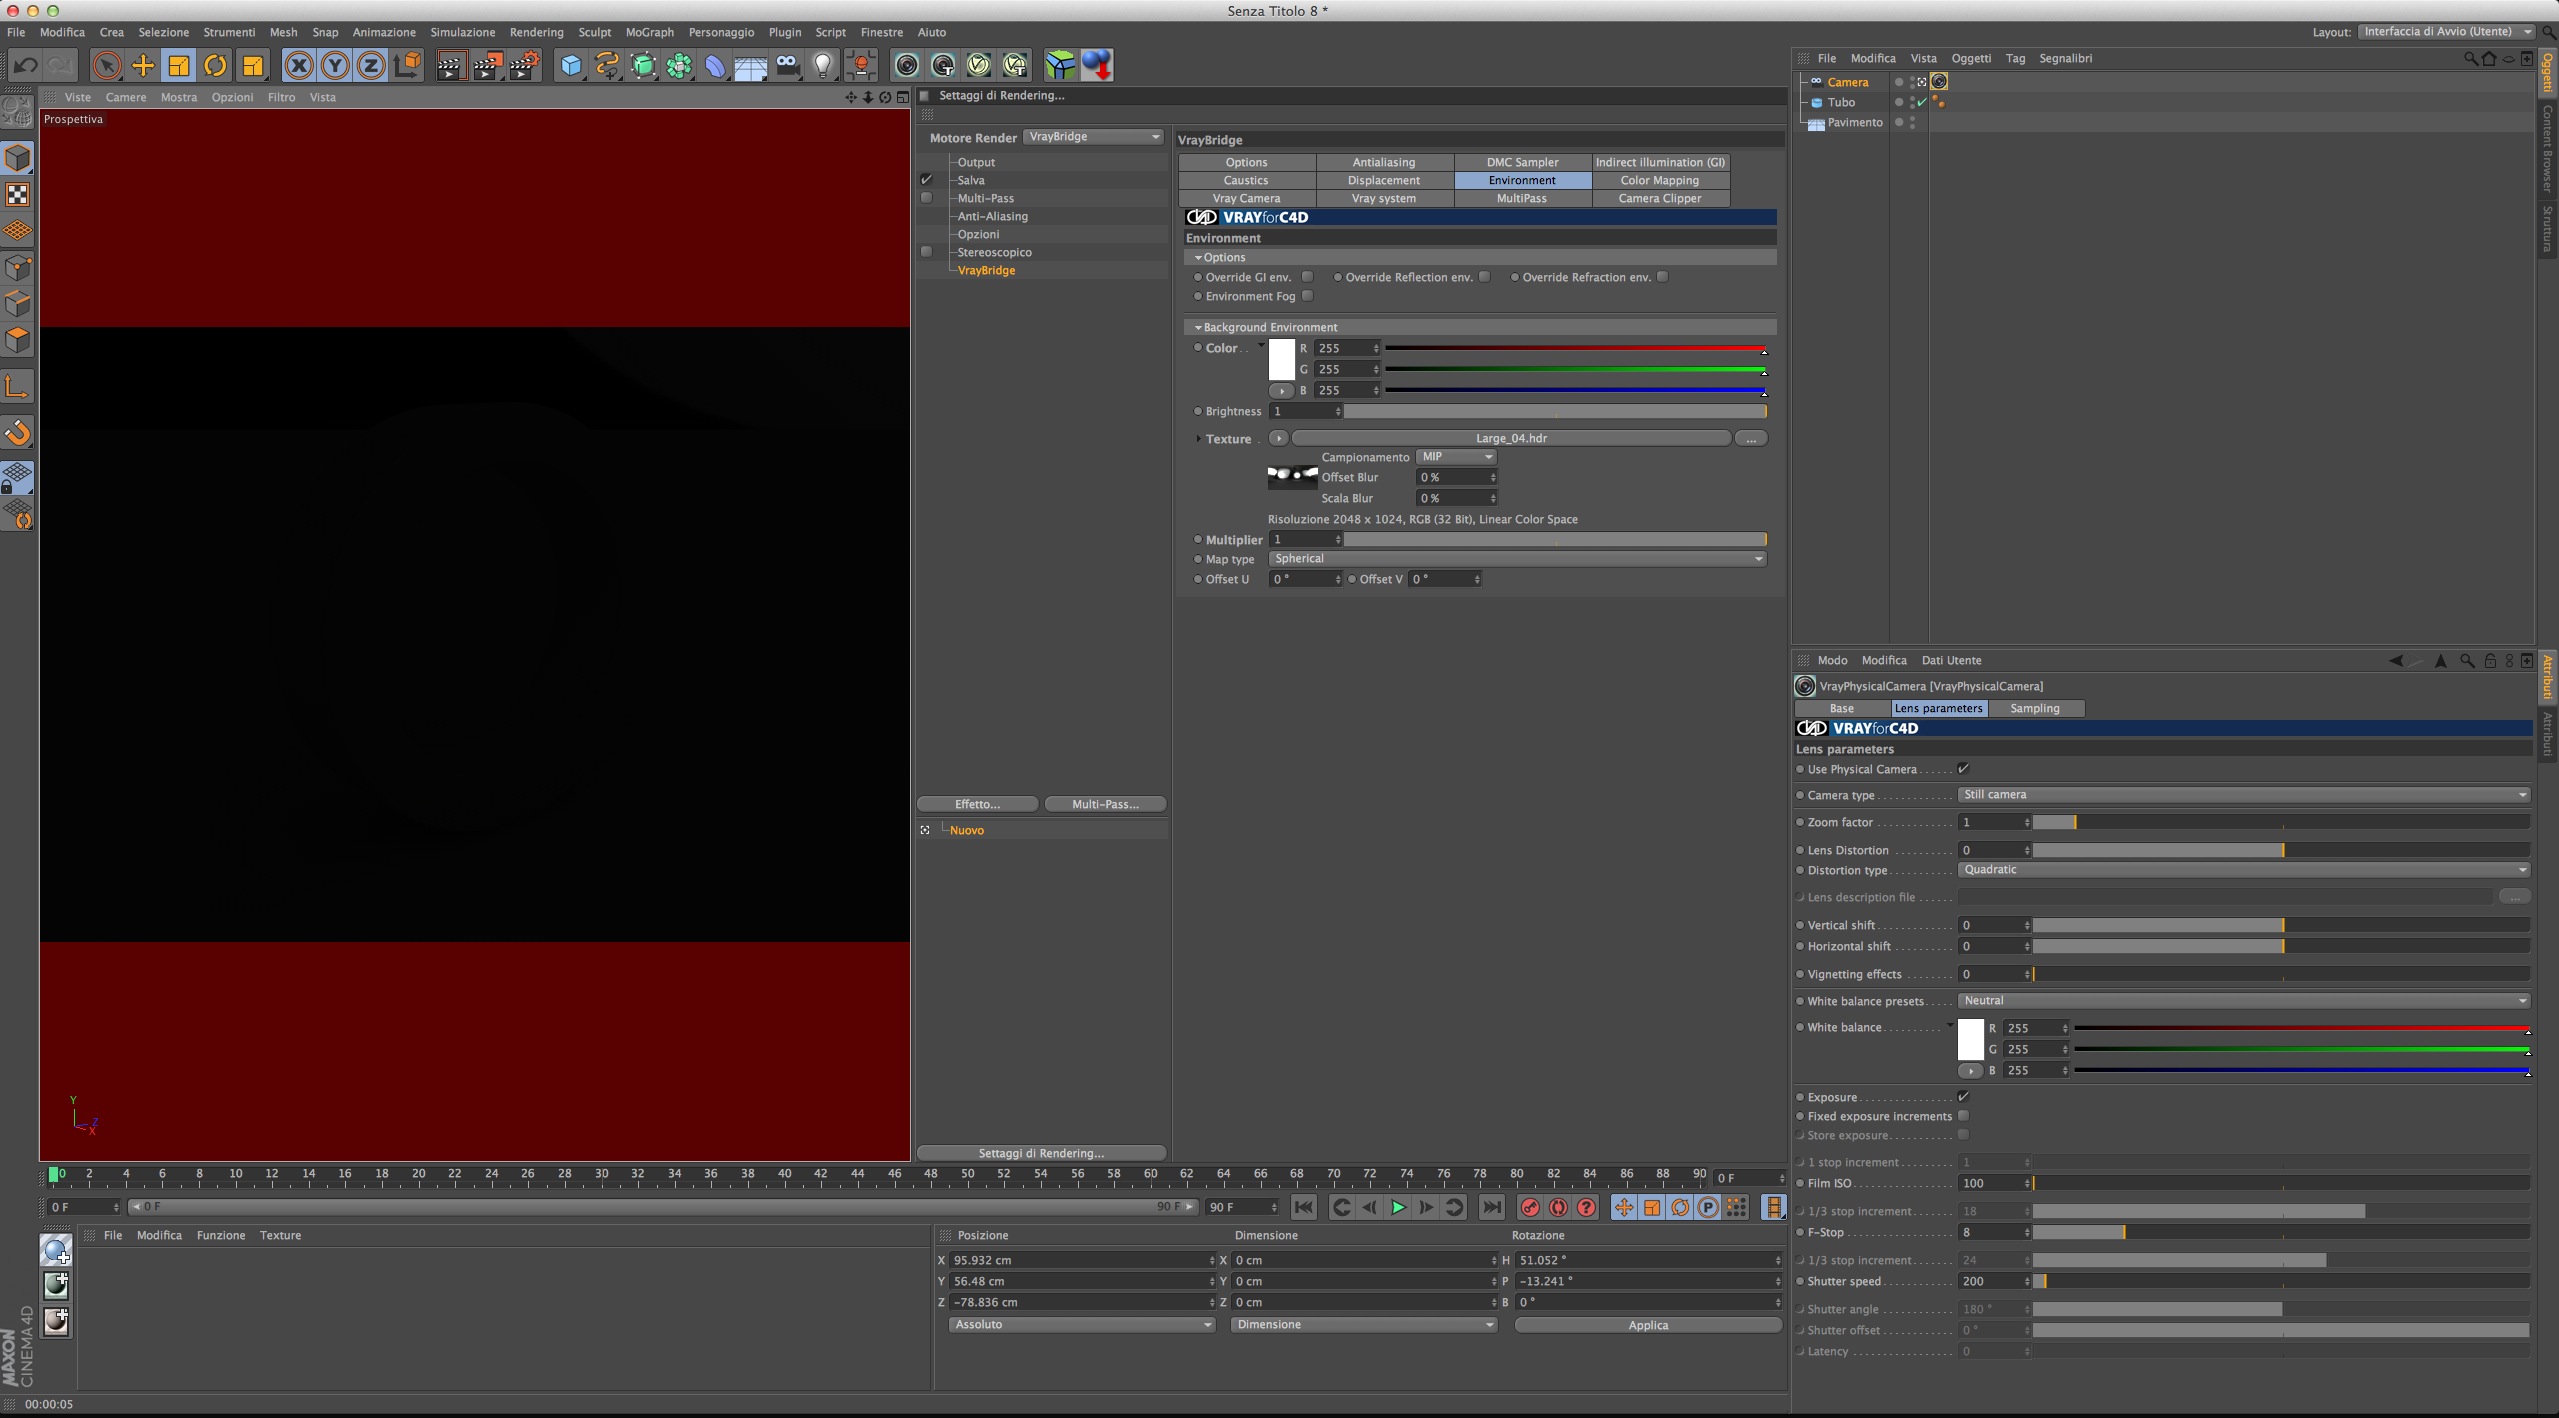2559x1418 pixels.
Task: Open the MoGraph menu
Action: click(649, 32)
